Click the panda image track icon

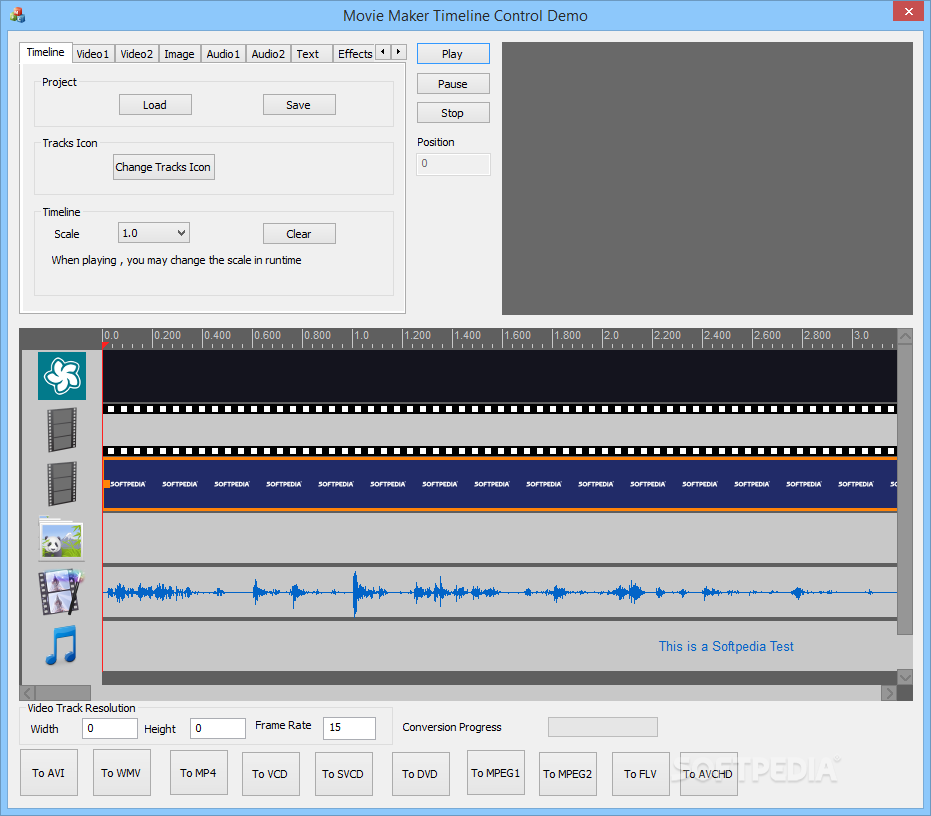coord(62,539)
